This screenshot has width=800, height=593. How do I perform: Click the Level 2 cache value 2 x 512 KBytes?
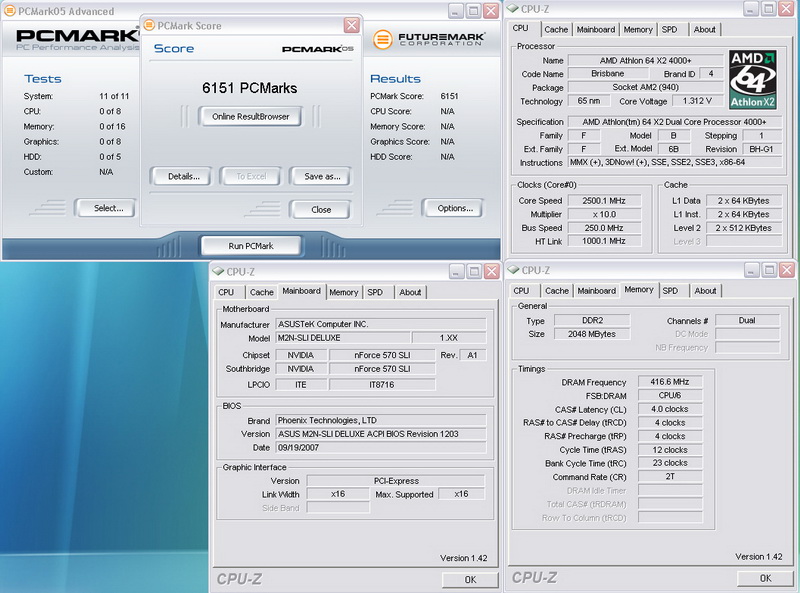click(x=743, y=228)
